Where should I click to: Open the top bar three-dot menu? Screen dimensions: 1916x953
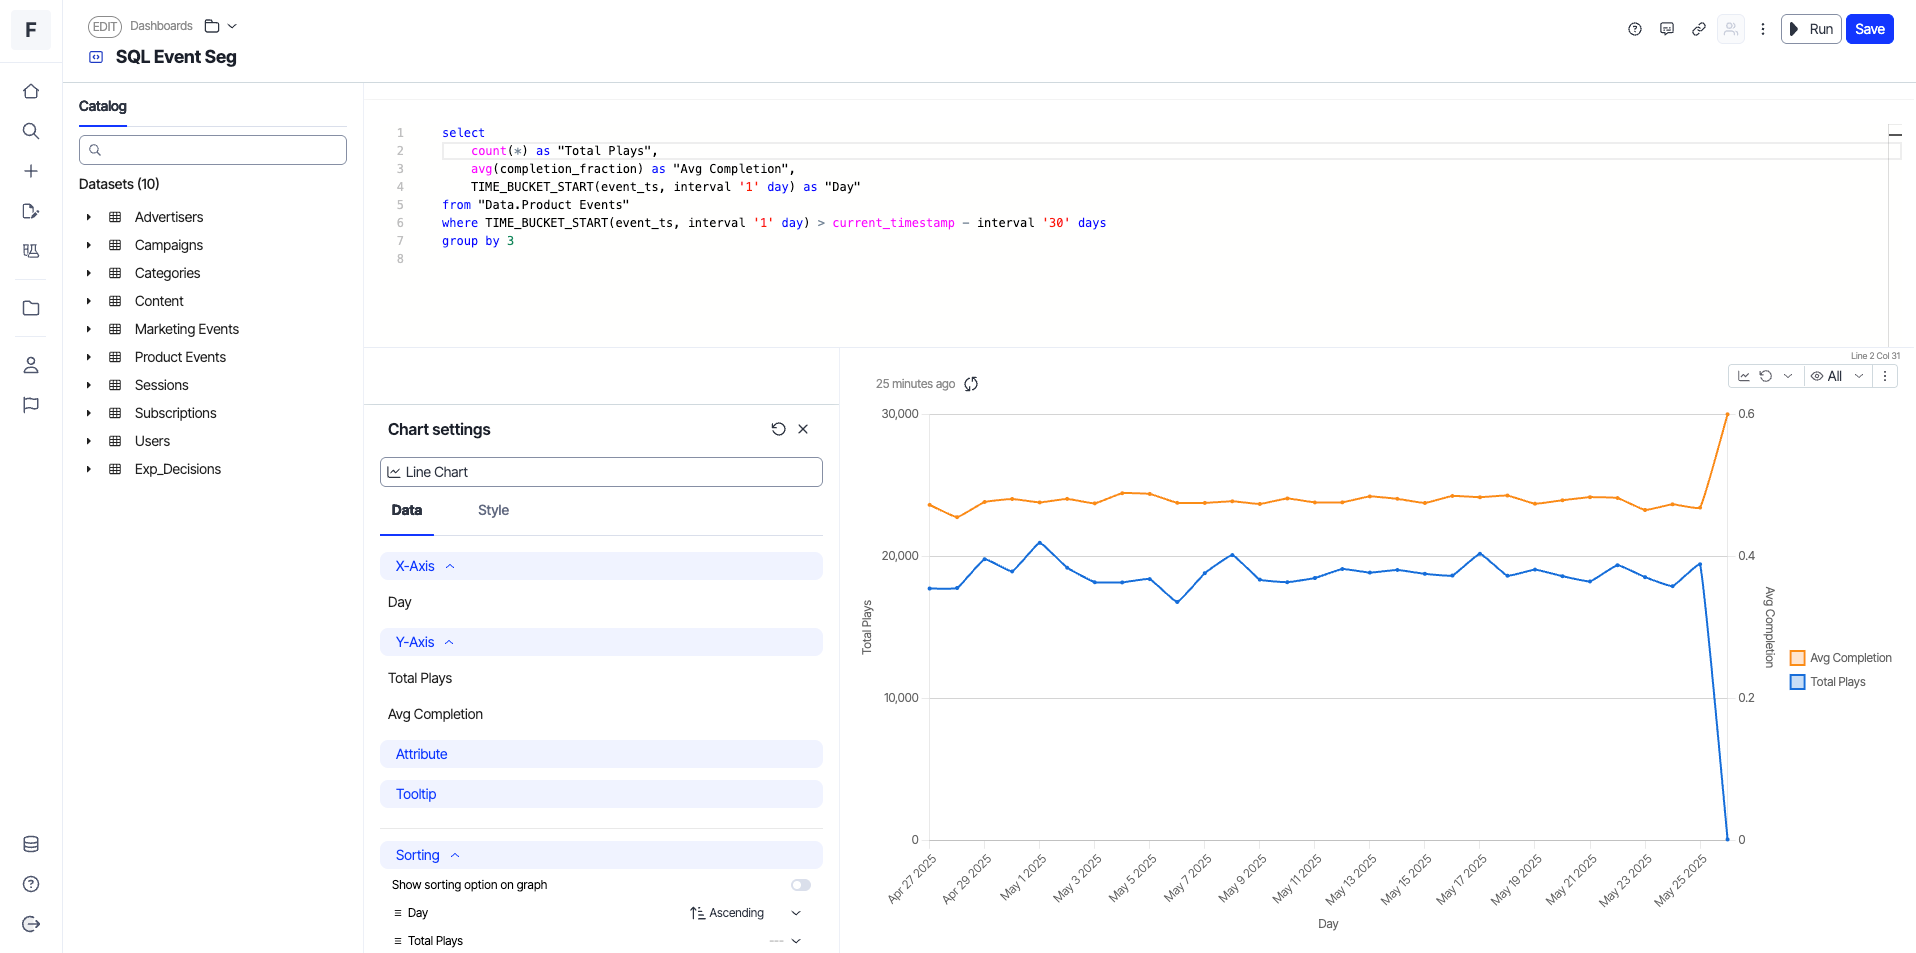coord(1763,29)
